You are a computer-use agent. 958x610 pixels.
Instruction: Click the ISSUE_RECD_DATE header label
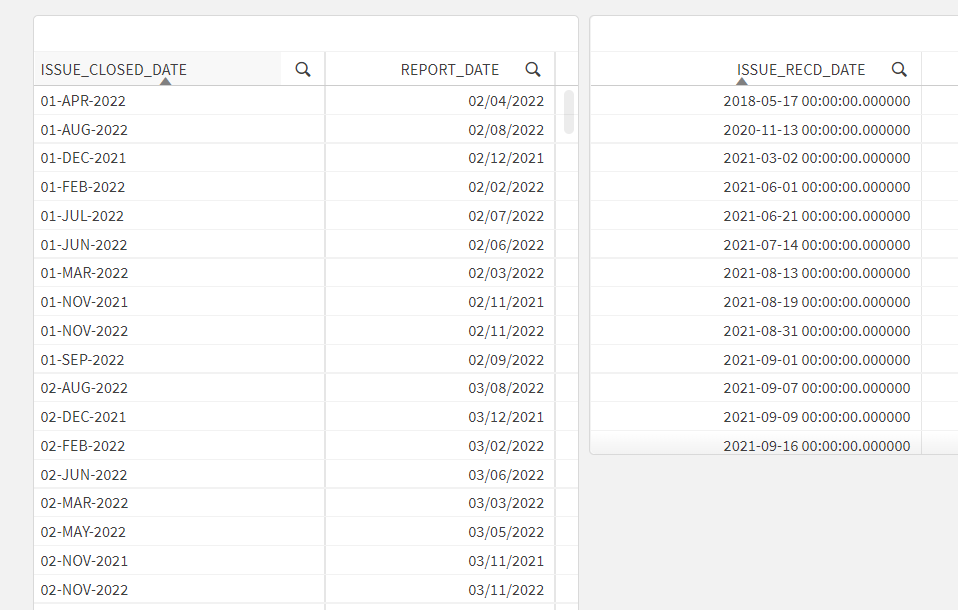pyautogui.click(x=801, y=69)
